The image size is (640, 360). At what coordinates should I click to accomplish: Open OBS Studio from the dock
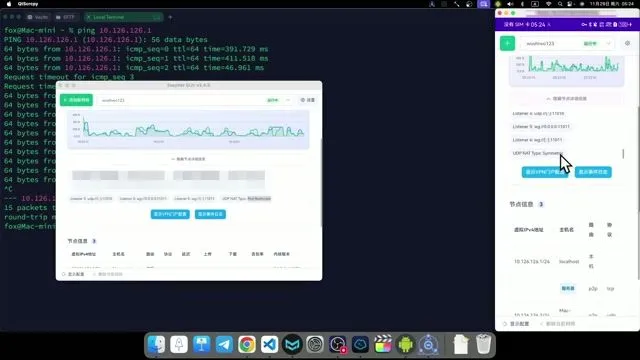(x=338, y=344)
